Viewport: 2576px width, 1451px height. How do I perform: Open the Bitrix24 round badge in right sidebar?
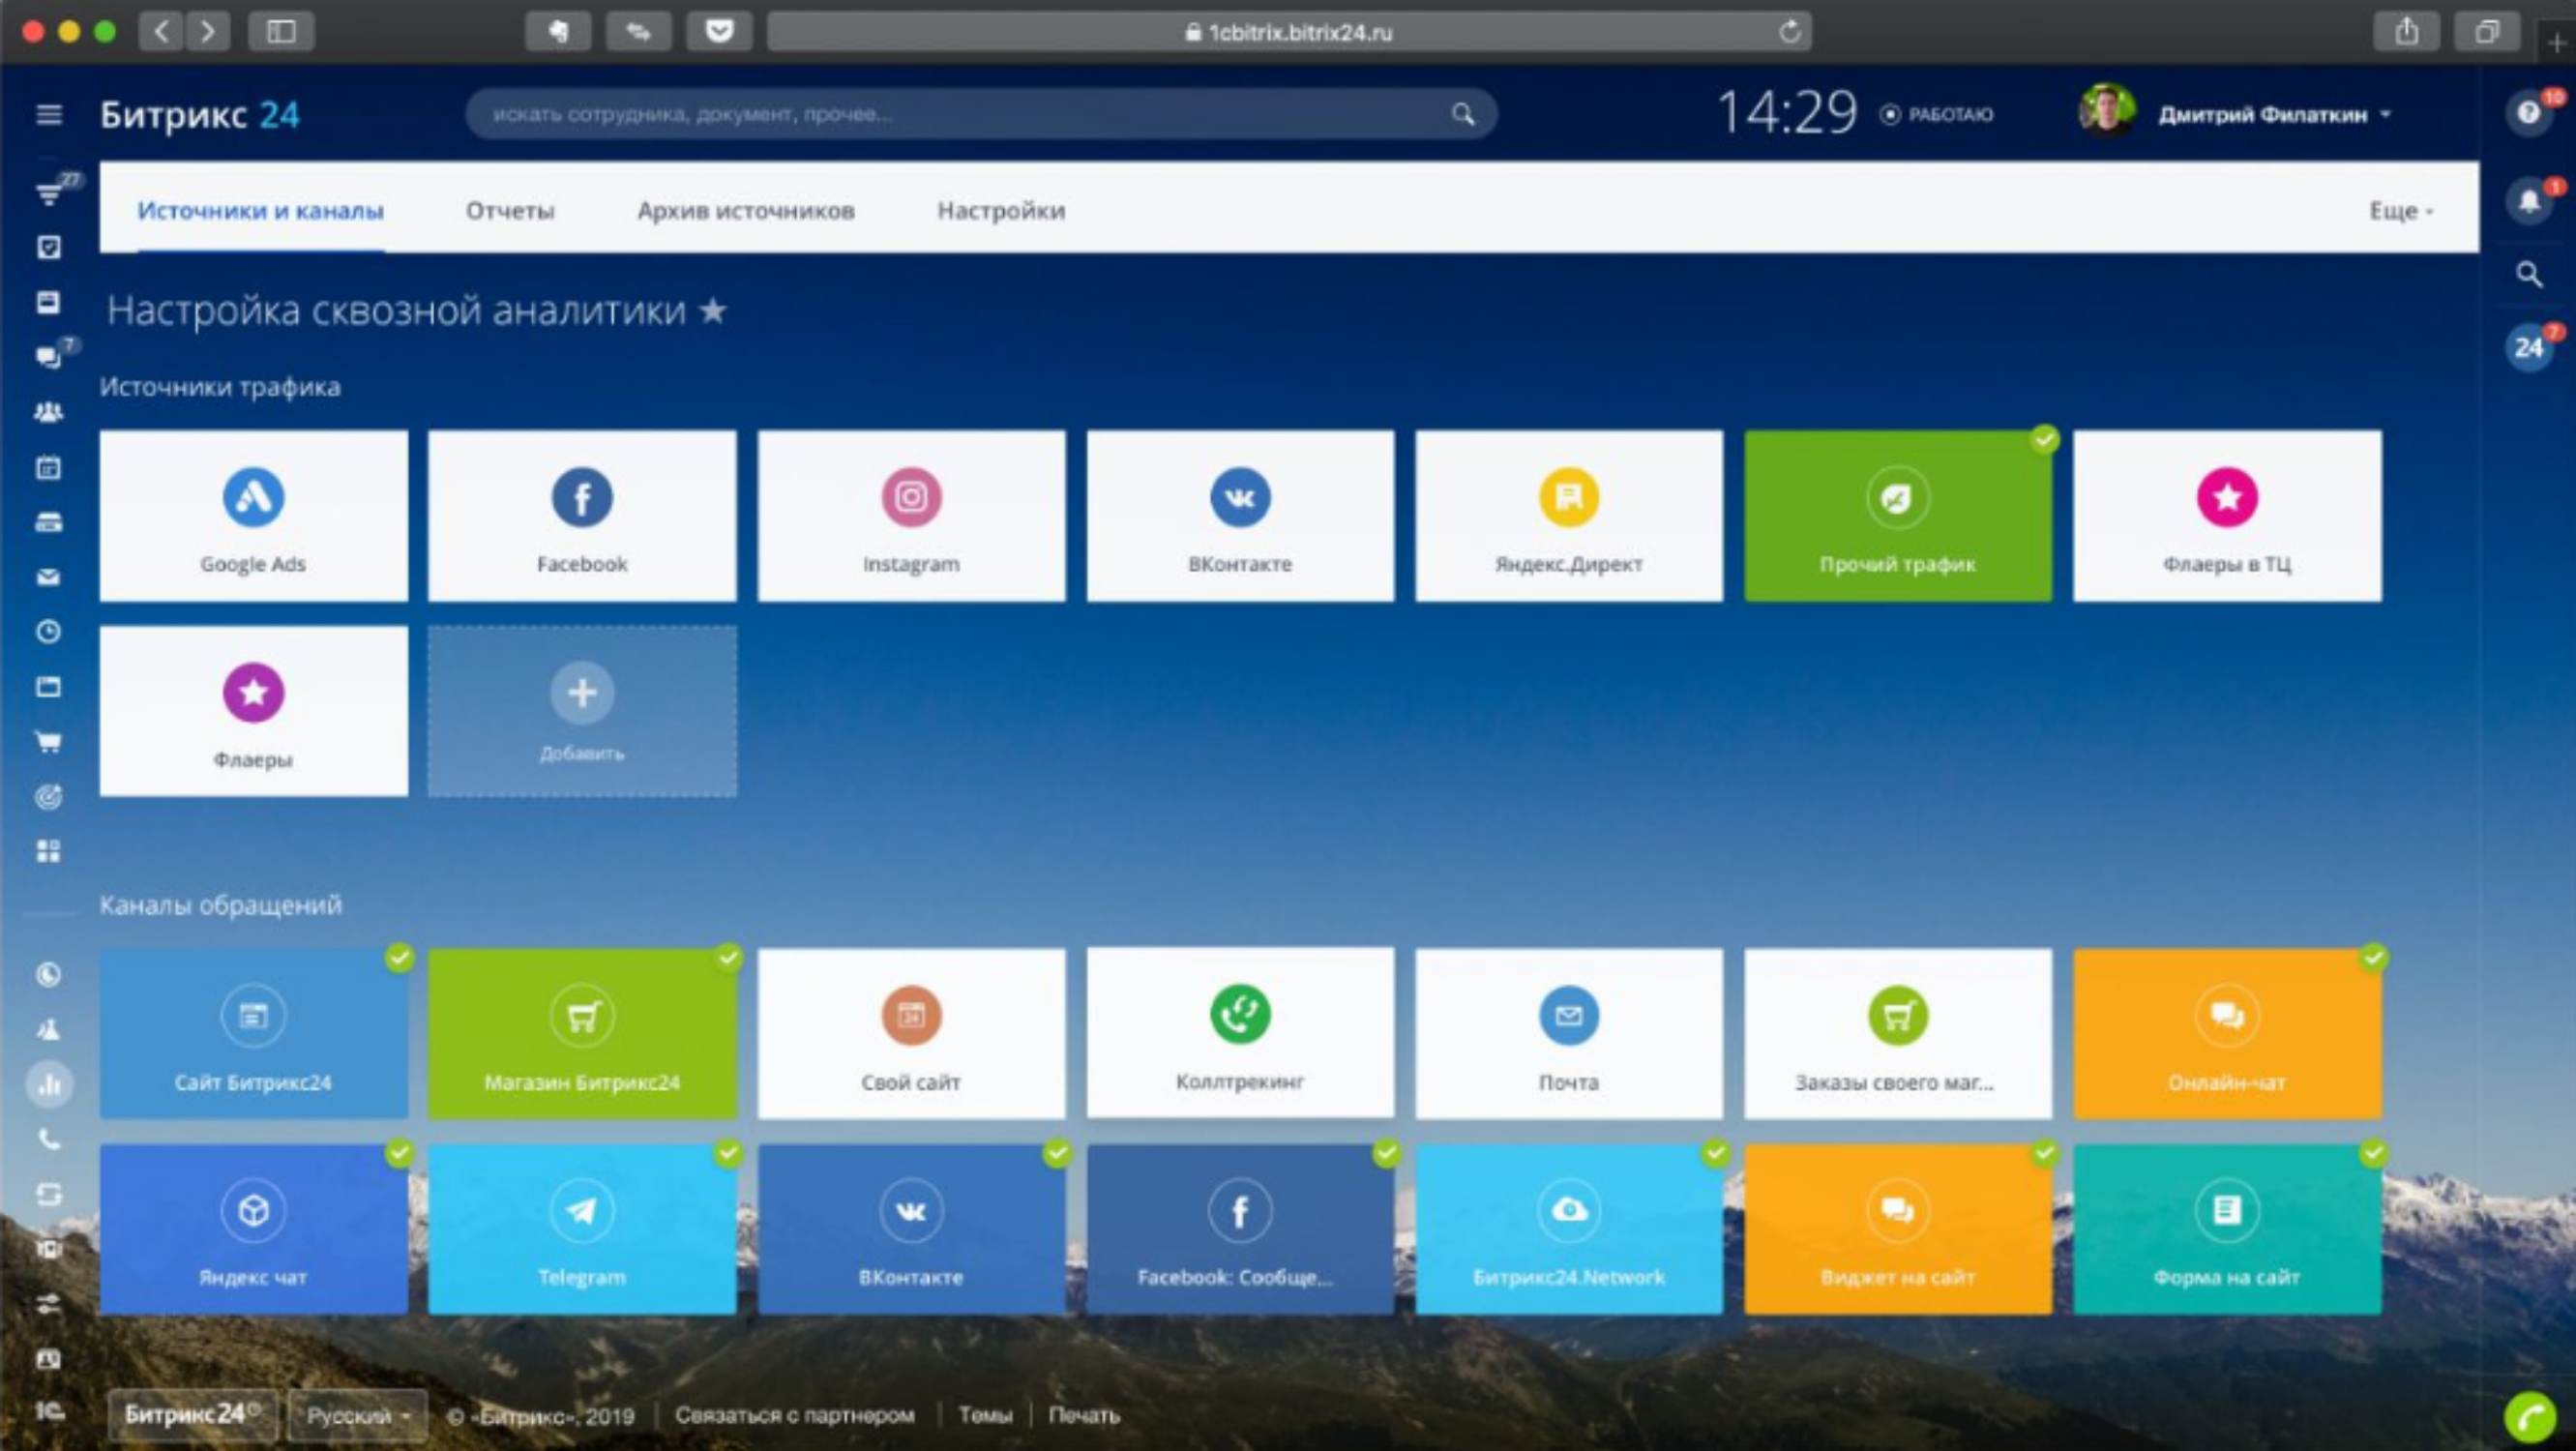click(2528, 347)
